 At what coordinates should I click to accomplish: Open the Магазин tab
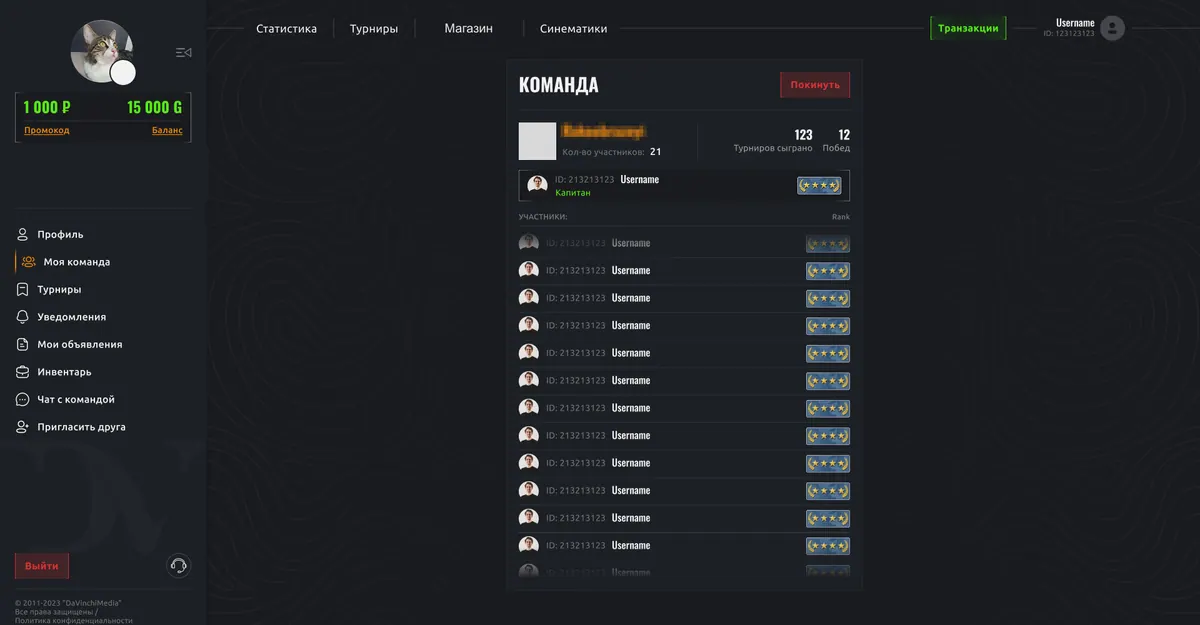pyautogui.click(x=469, y=29)
